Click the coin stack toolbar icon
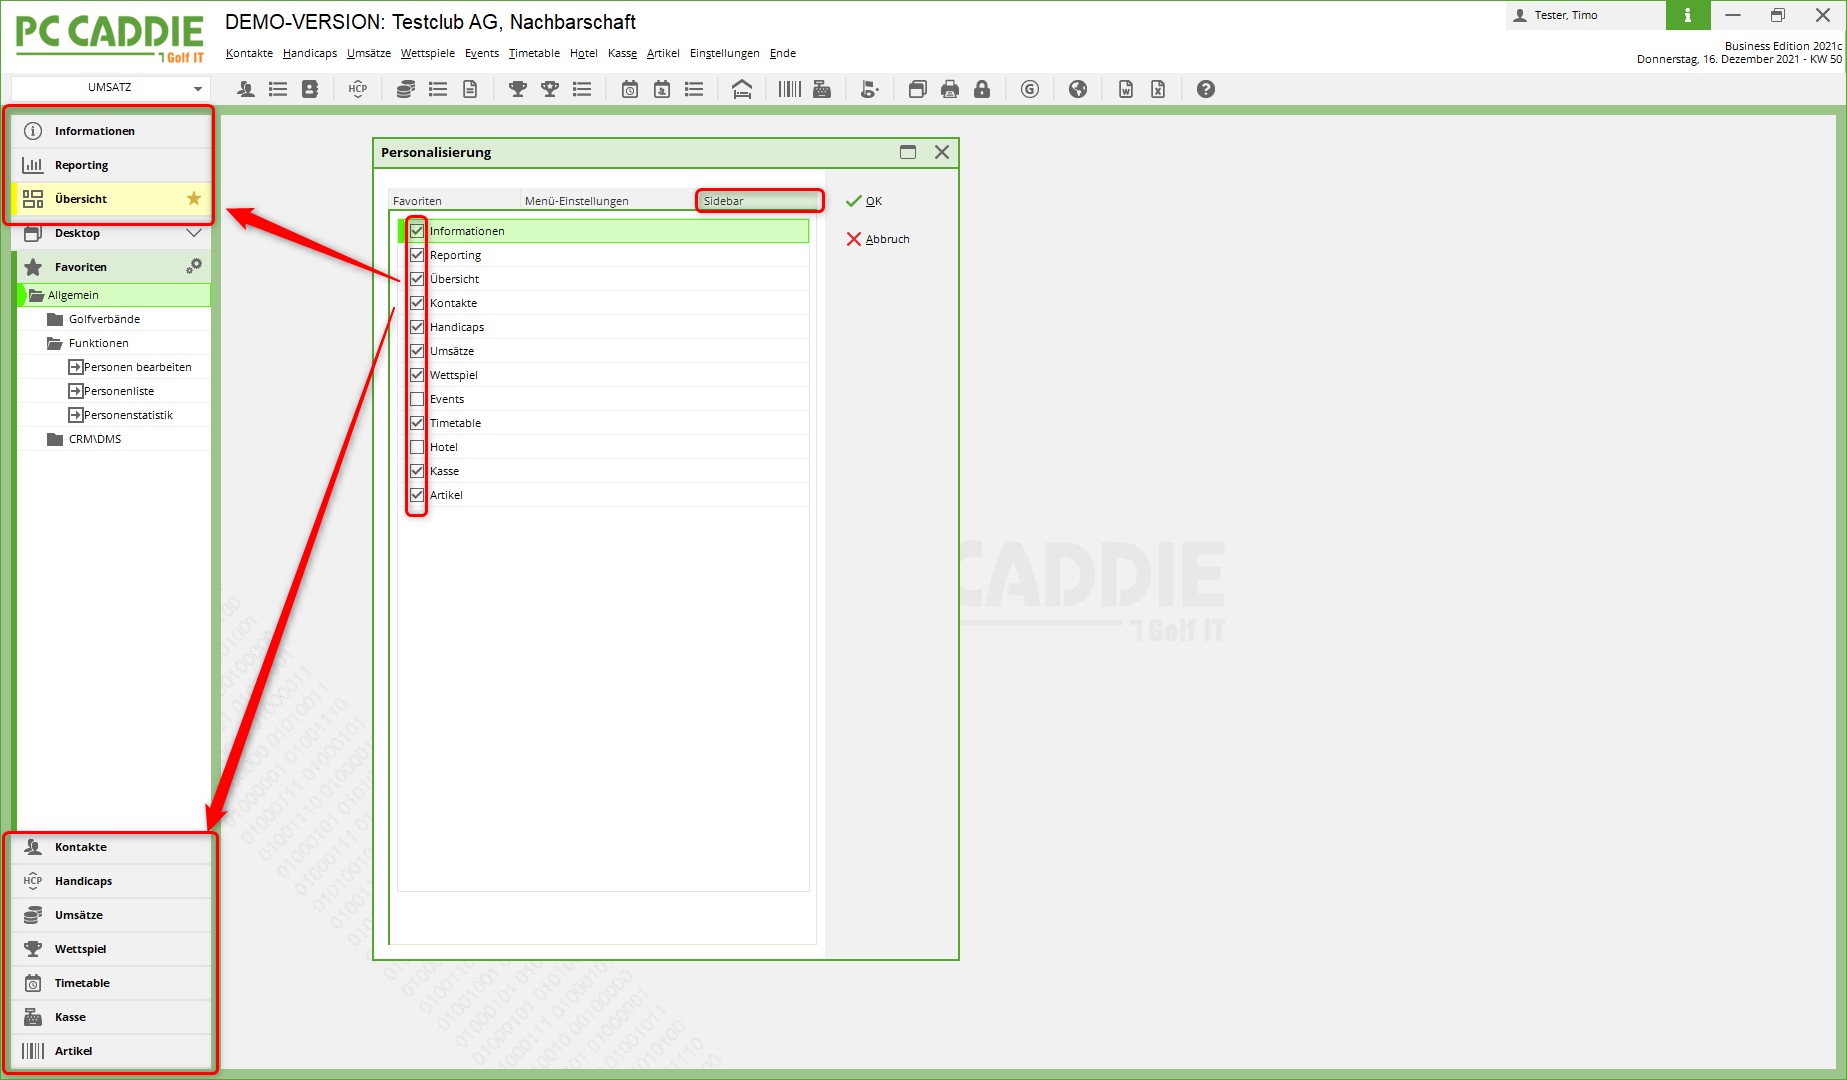This screenshot has width=1847, height=1080. tap(405, 89)
